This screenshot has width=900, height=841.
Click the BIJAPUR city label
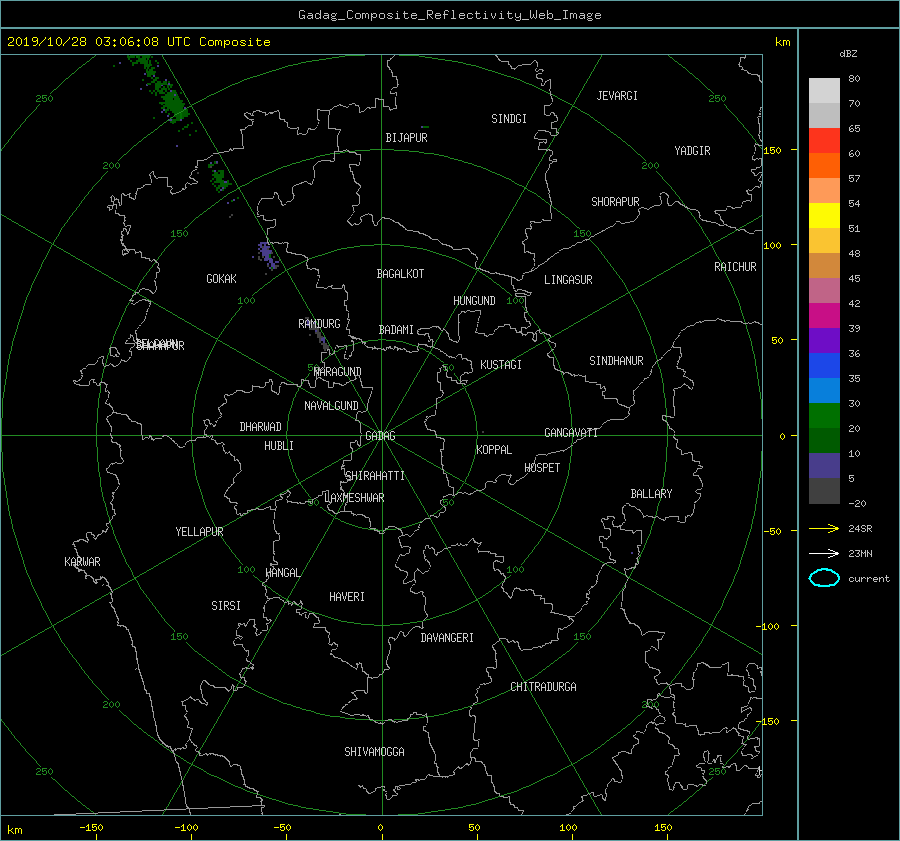(406, 138)
